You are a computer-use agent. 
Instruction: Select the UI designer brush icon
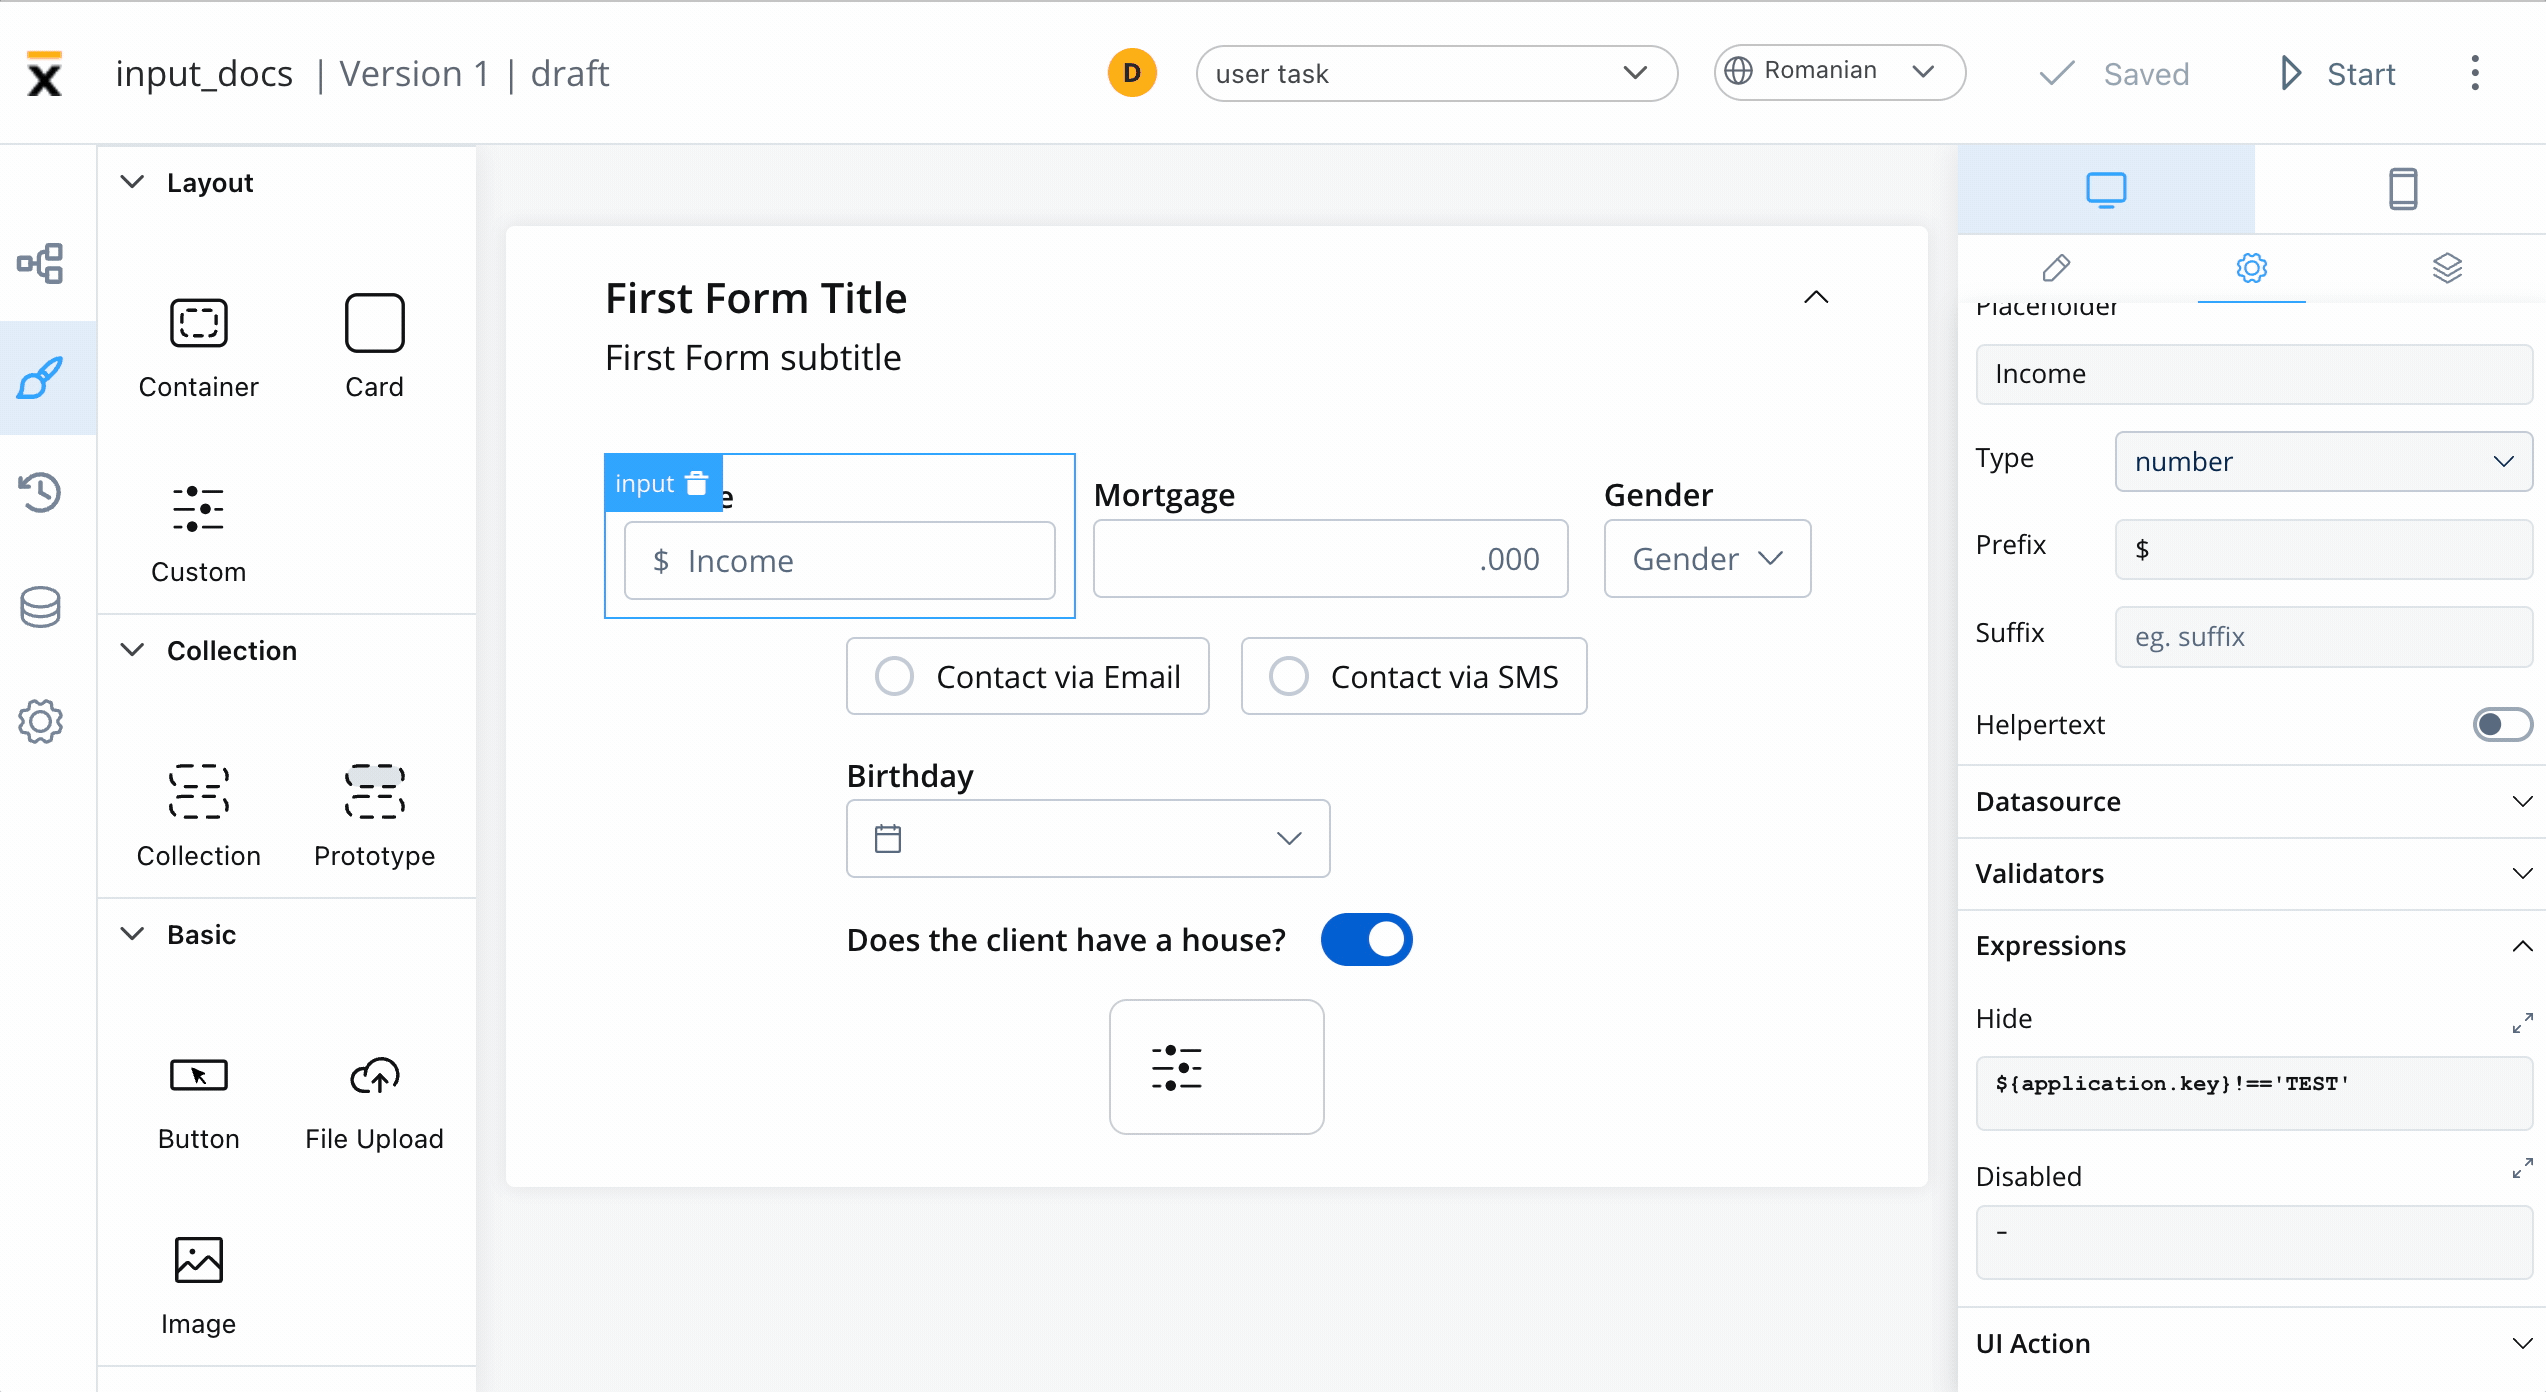tap(40, 378)
